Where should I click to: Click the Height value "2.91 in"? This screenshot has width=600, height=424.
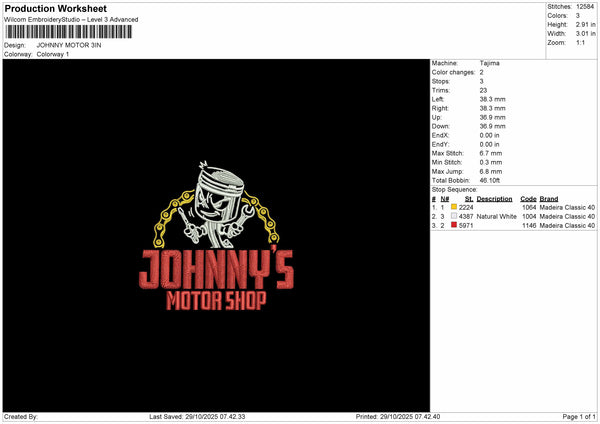coord(586,24)
